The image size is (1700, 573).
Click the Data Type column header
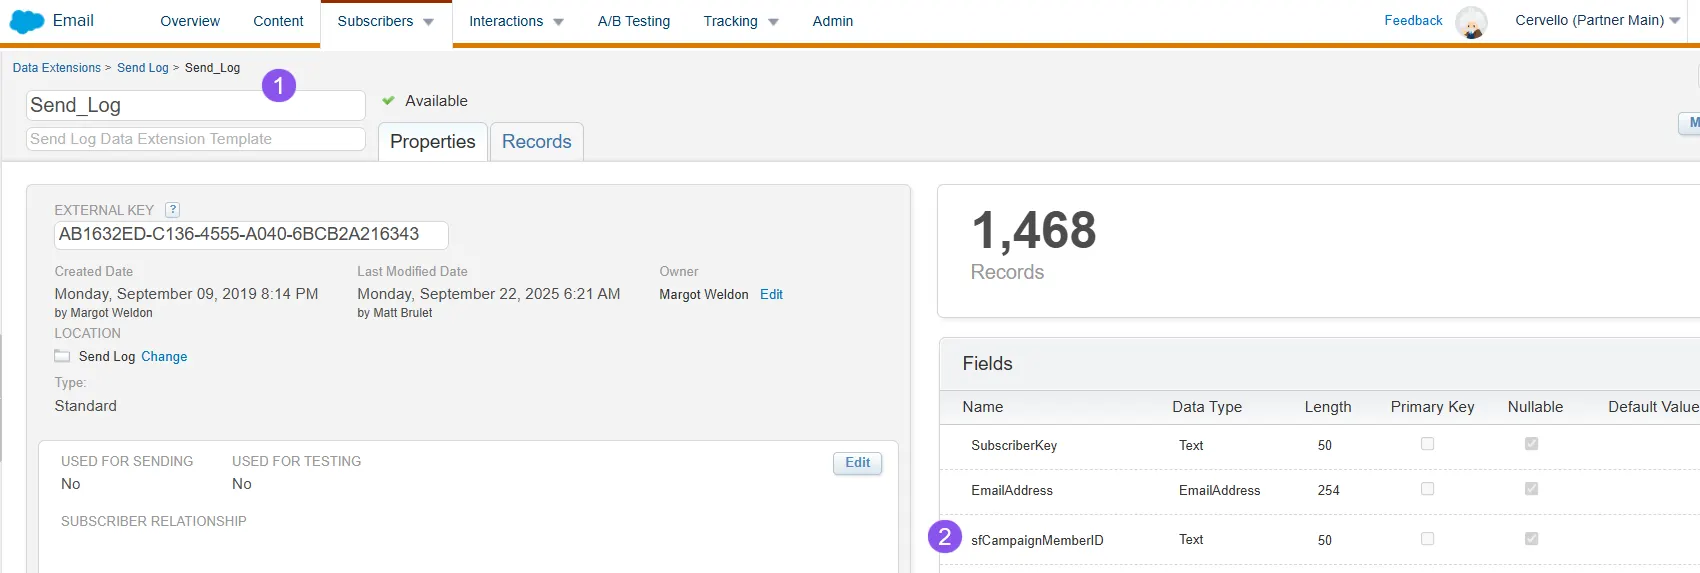click(x=1207, y=407)
